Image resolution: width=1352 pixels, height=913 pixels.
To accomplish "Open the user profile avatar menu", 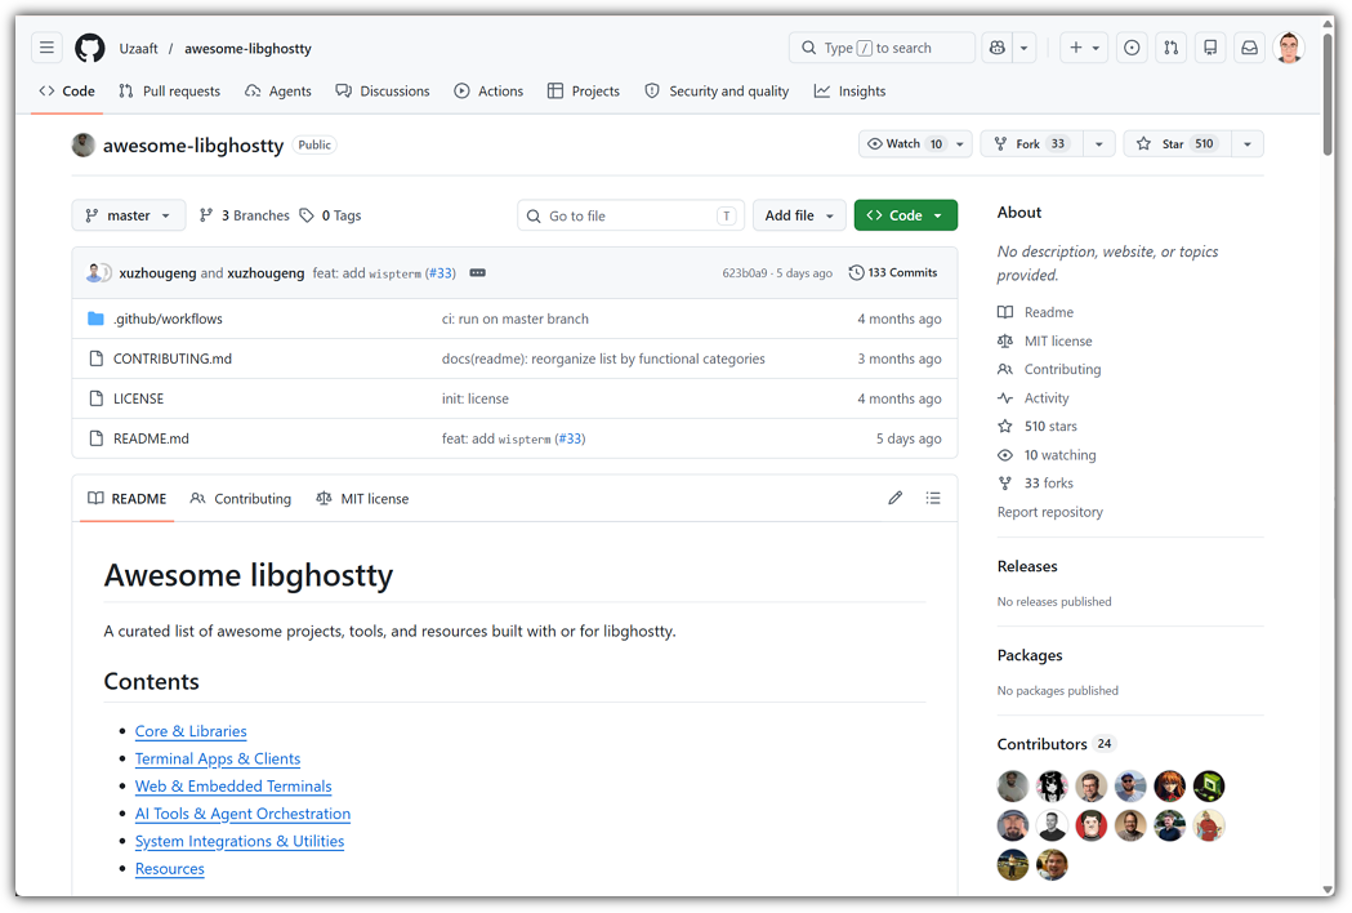I will [x=1289, y=48].
